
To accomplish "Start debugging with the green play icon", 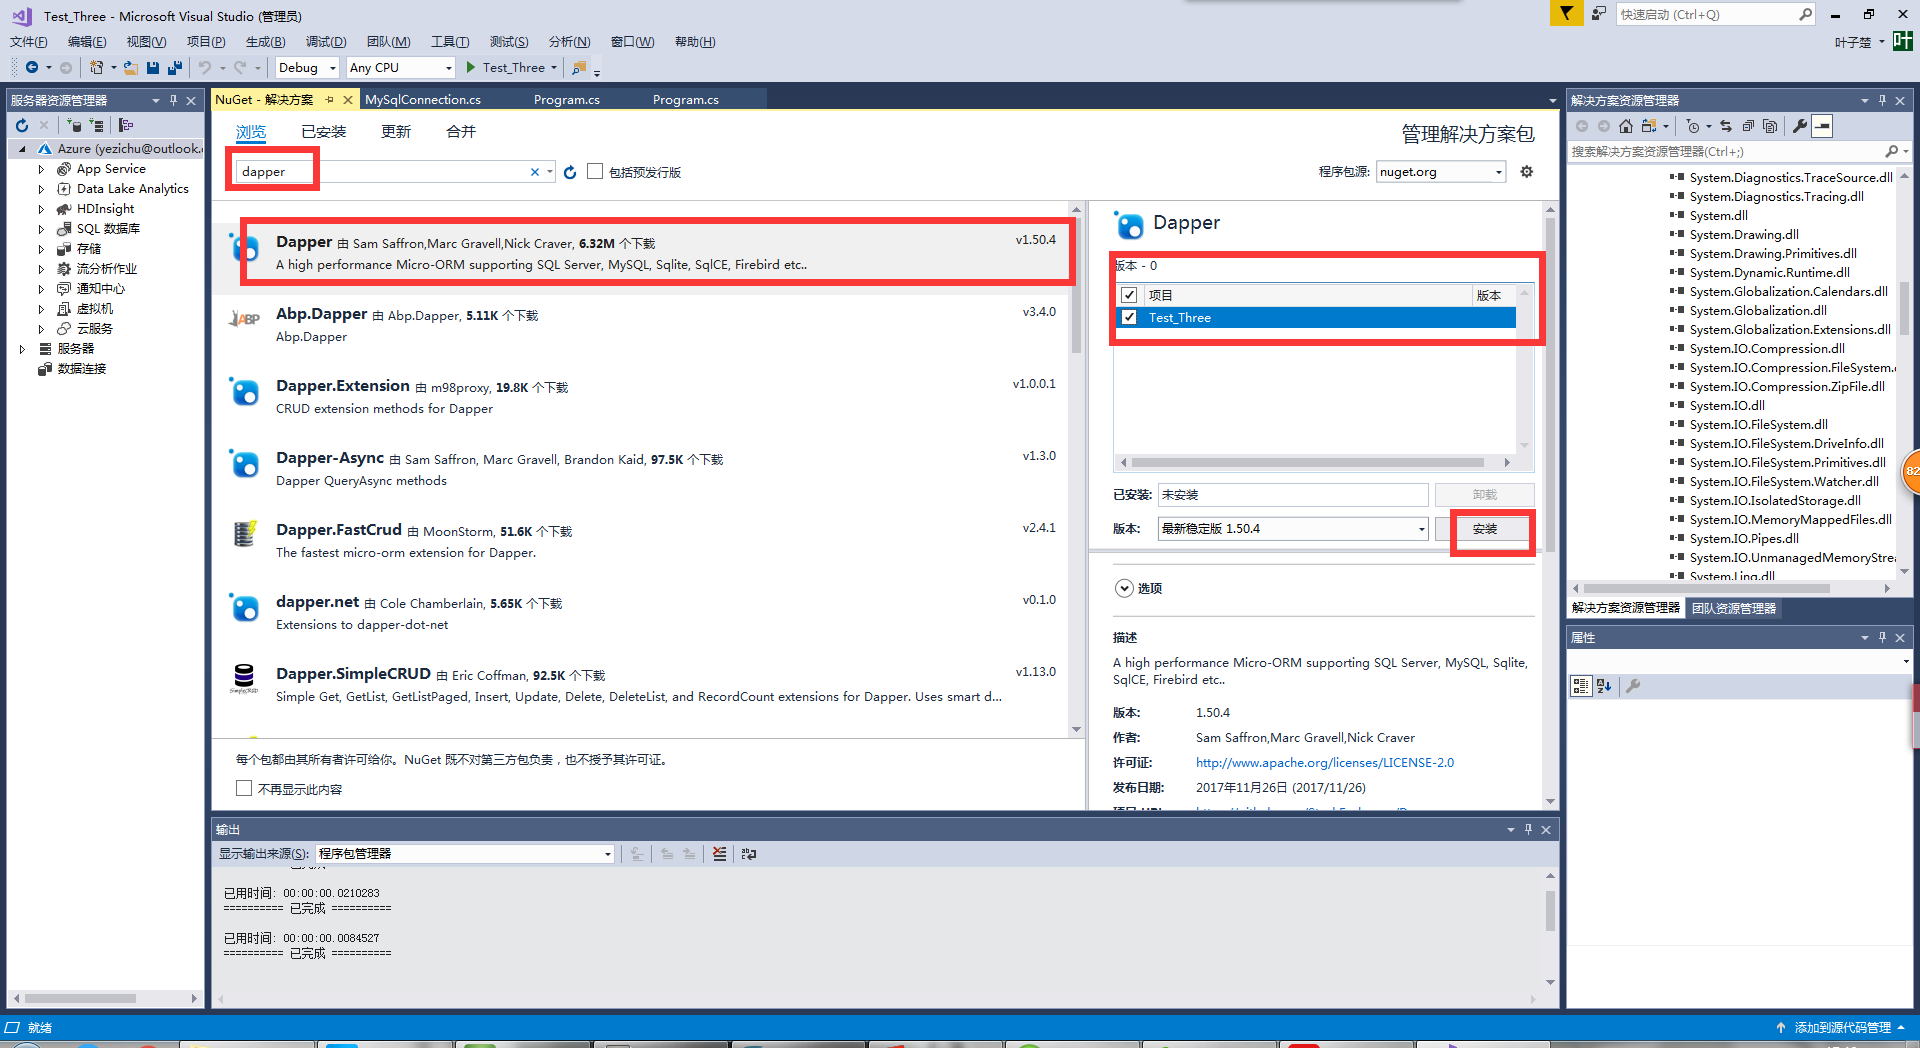I will click(x=470, y=67).
